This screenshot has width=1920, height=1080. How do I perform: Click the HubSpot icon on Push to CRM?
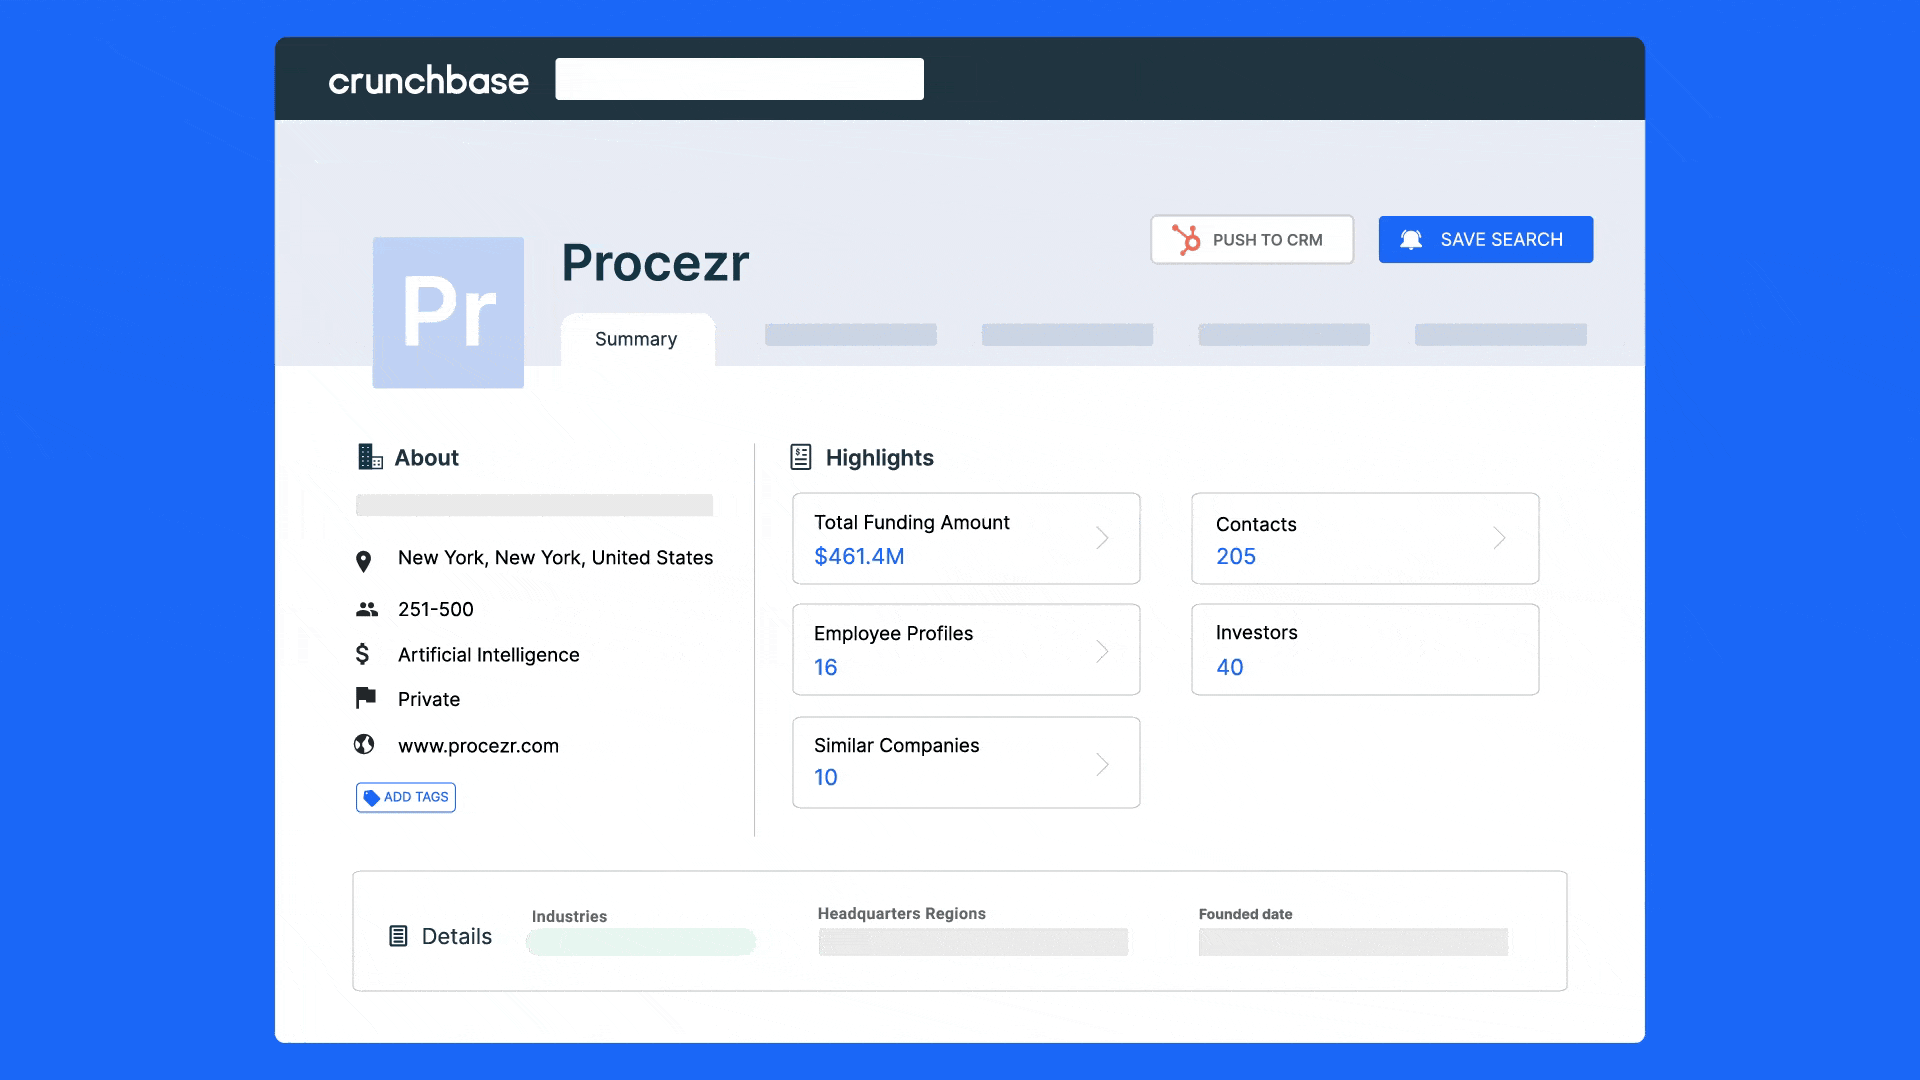click(x=1189, y=240)
